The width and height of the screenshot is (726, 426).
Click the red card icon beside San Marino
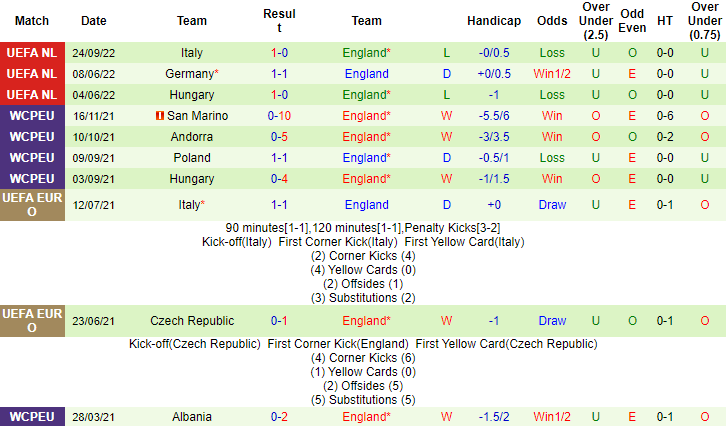click(158, 116)
